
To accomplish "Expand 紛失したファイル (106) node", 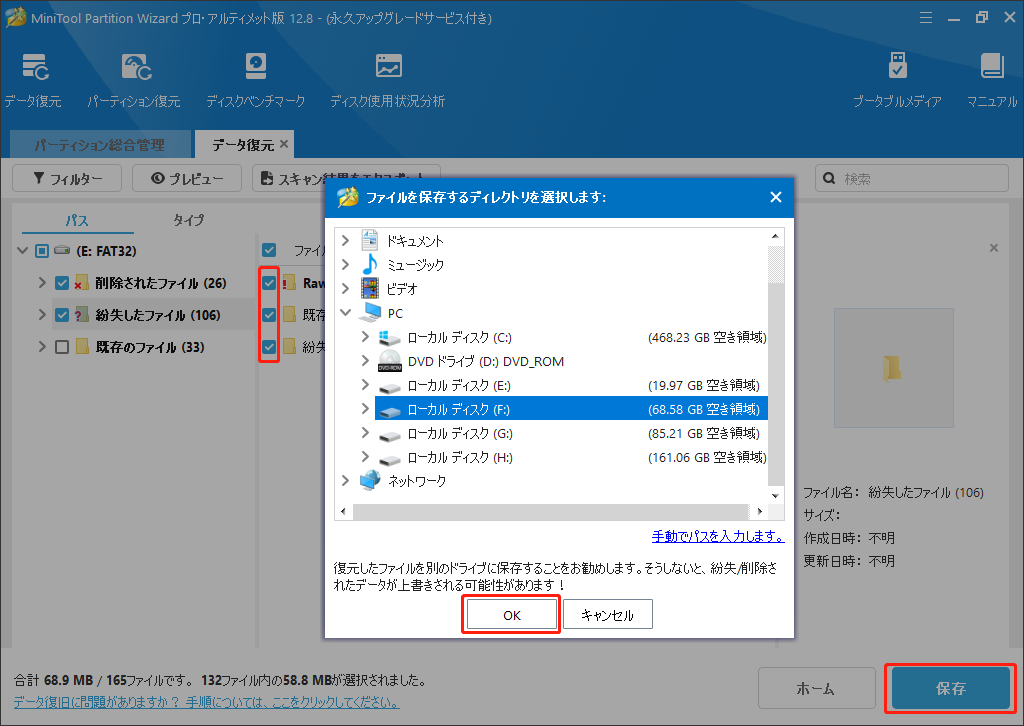I will (42, 315).
